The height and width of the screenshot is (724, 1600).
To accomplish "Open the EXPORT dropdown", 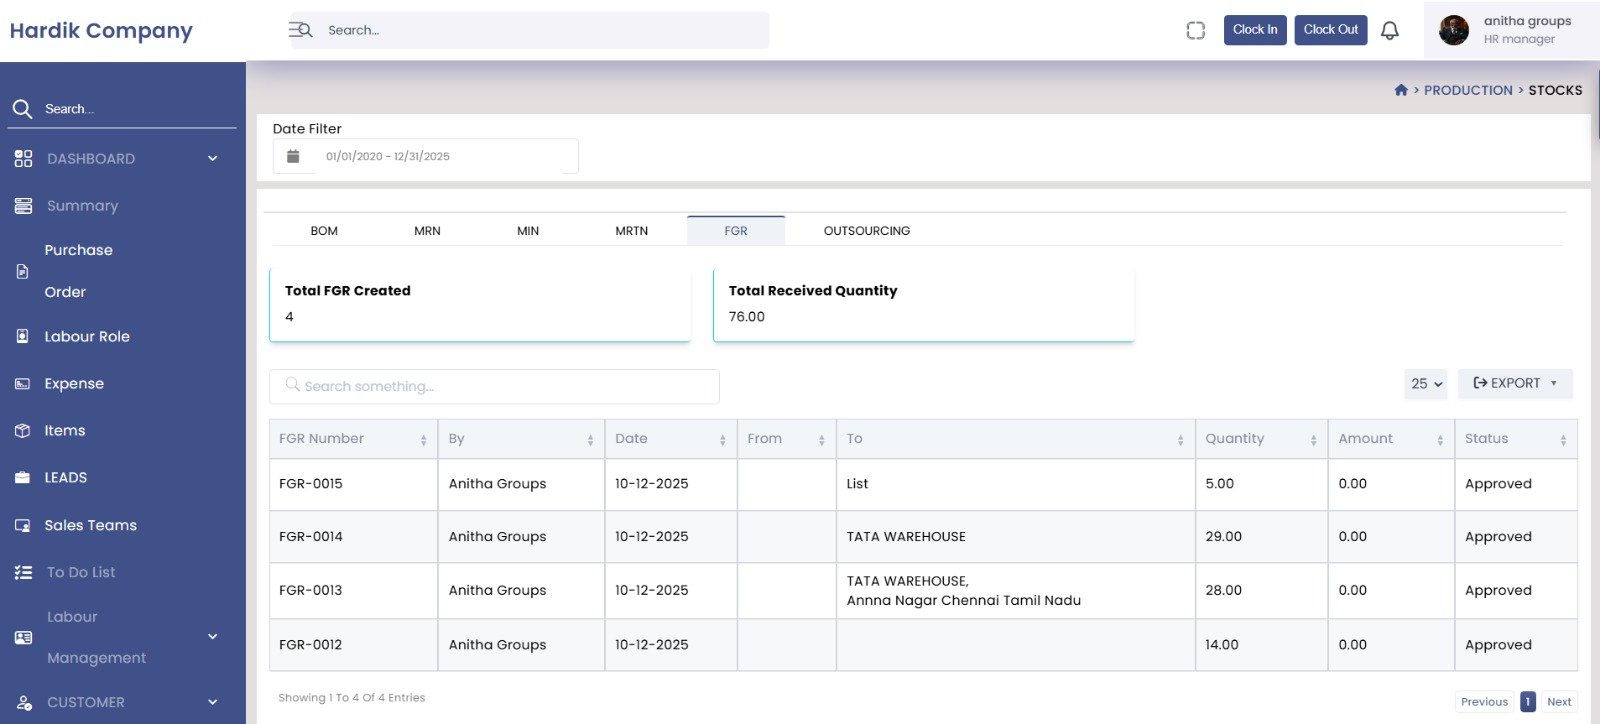I will (x=1514, y=384).
